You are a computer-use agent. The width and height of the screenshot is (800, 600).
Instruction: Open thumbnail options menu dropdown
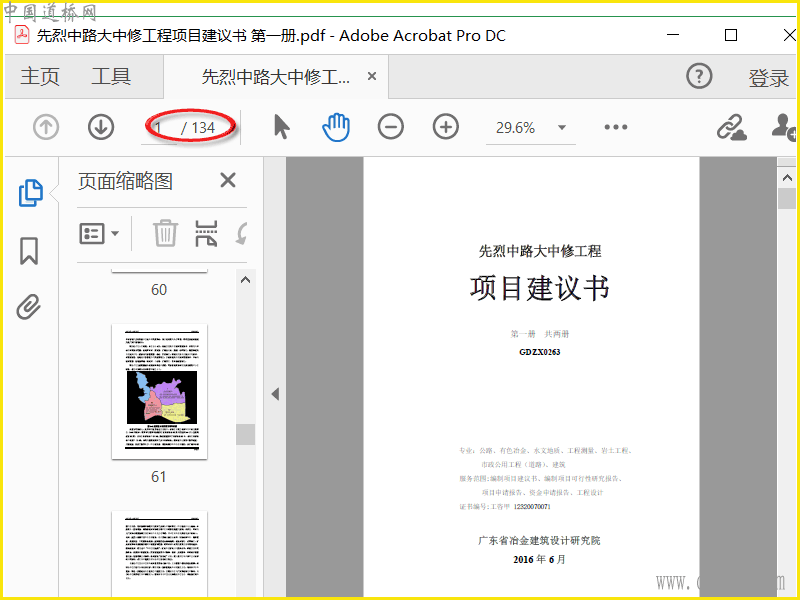pos(99,234)
